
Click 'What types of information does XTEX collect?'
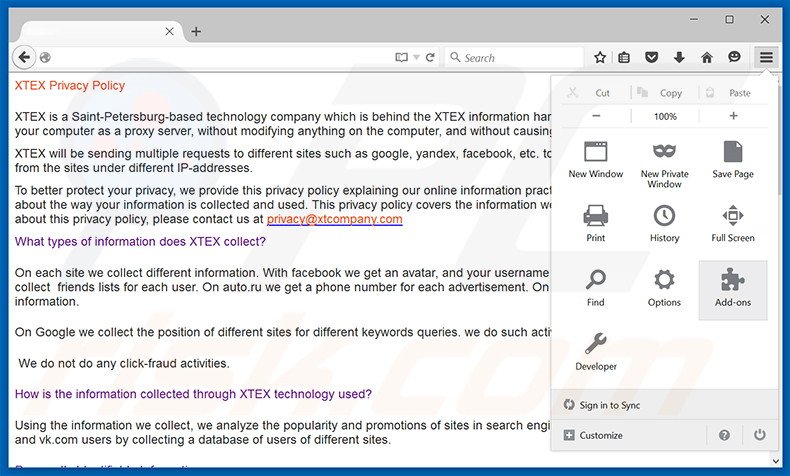pos(140,242)
